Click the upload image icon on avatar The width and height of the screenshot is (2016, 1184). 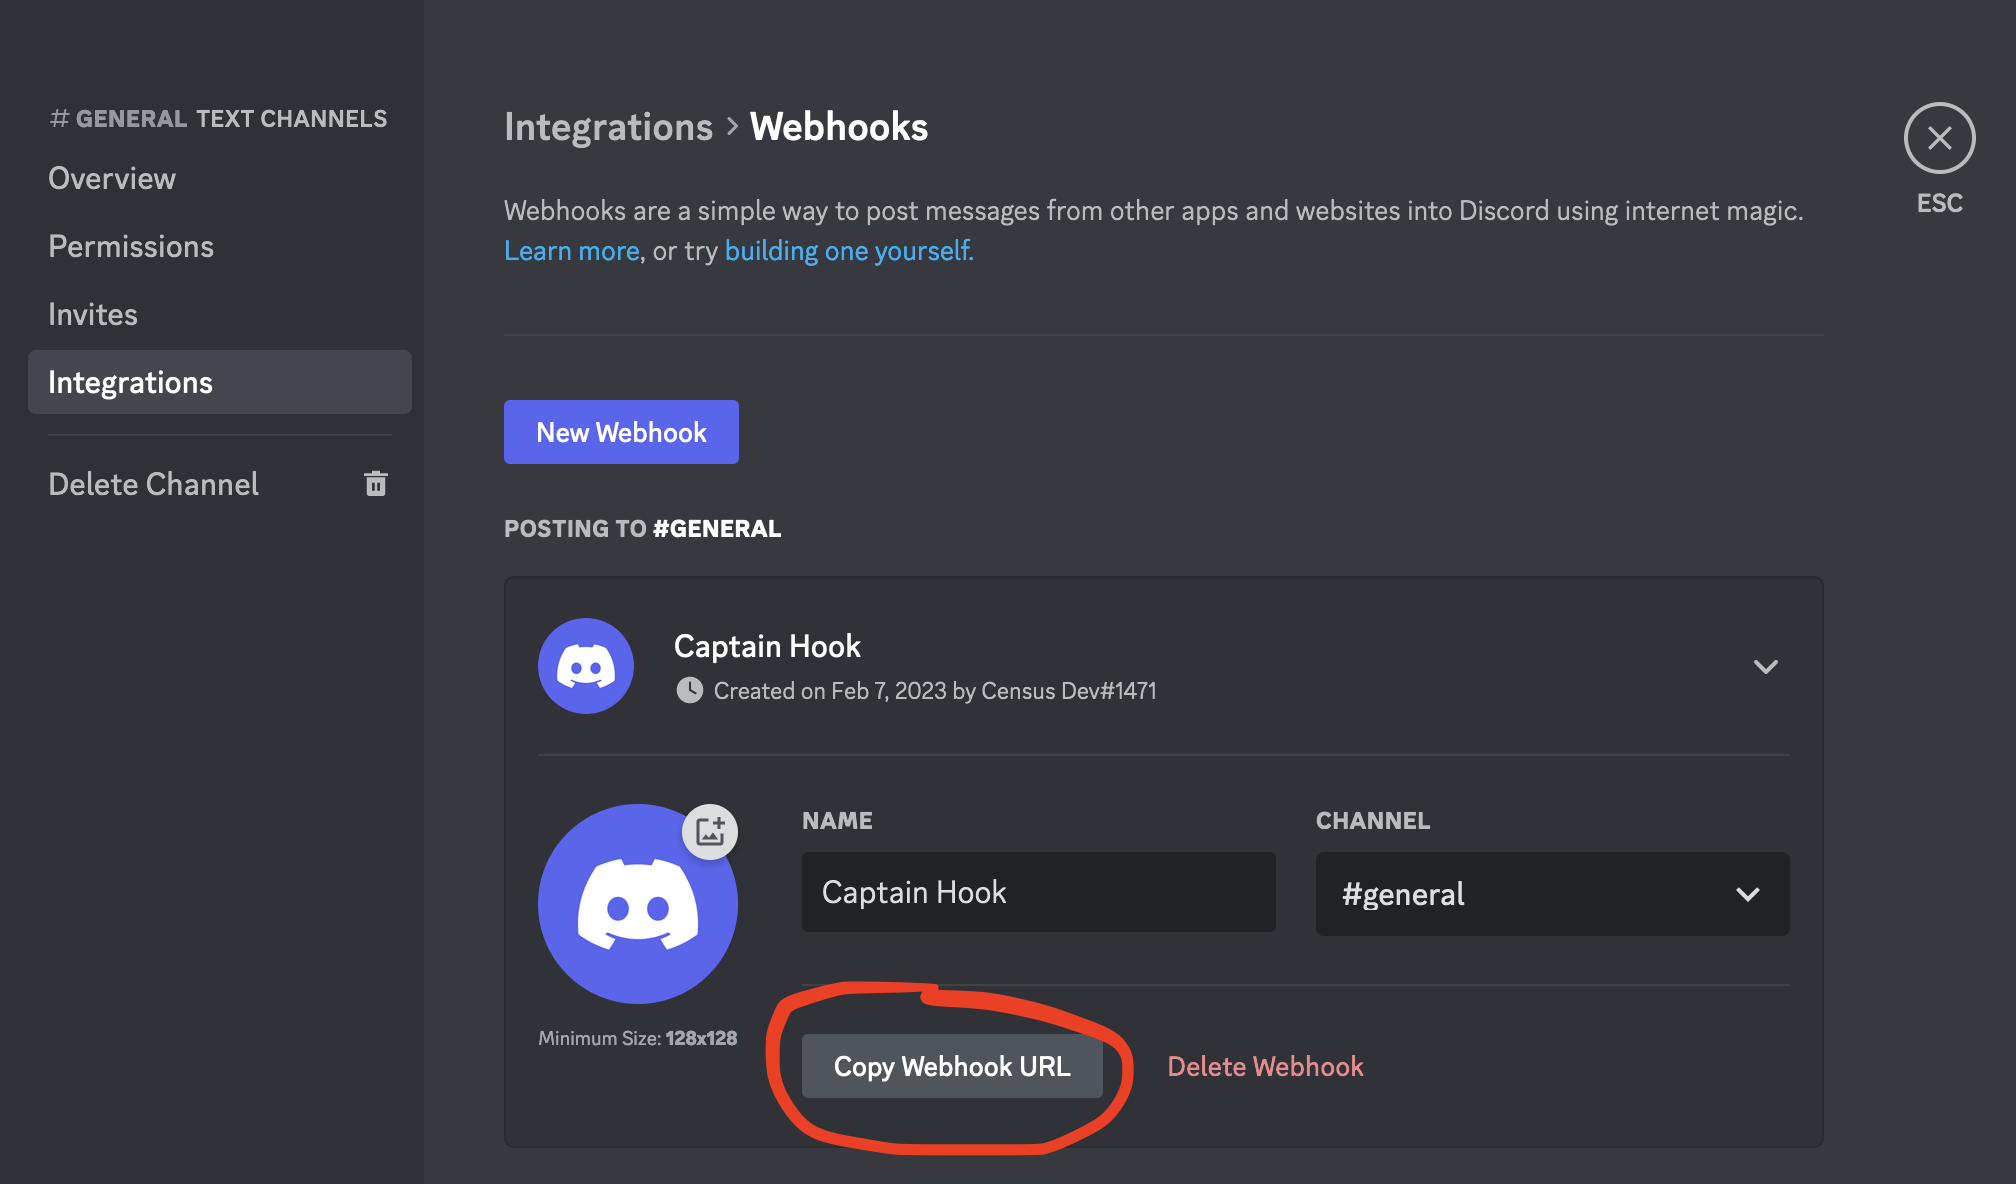click(710, 831)
